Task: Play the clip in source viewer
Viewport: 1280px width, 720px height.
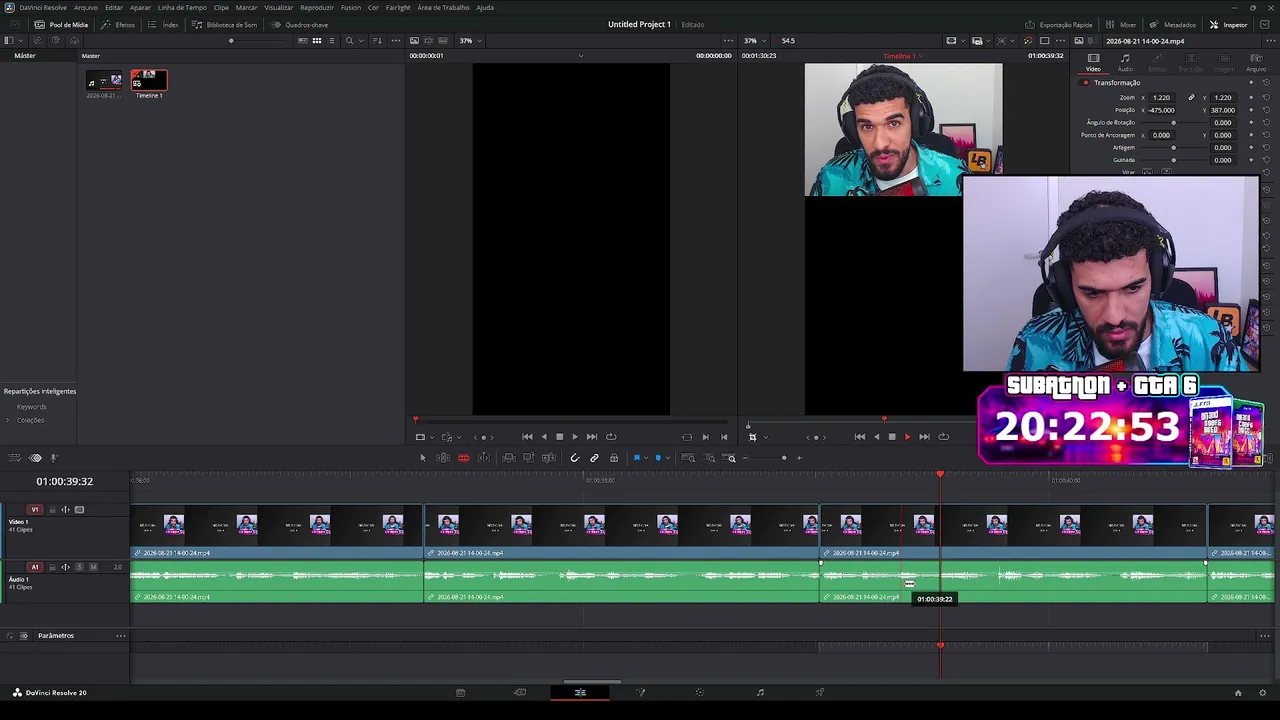Action: 574,437
